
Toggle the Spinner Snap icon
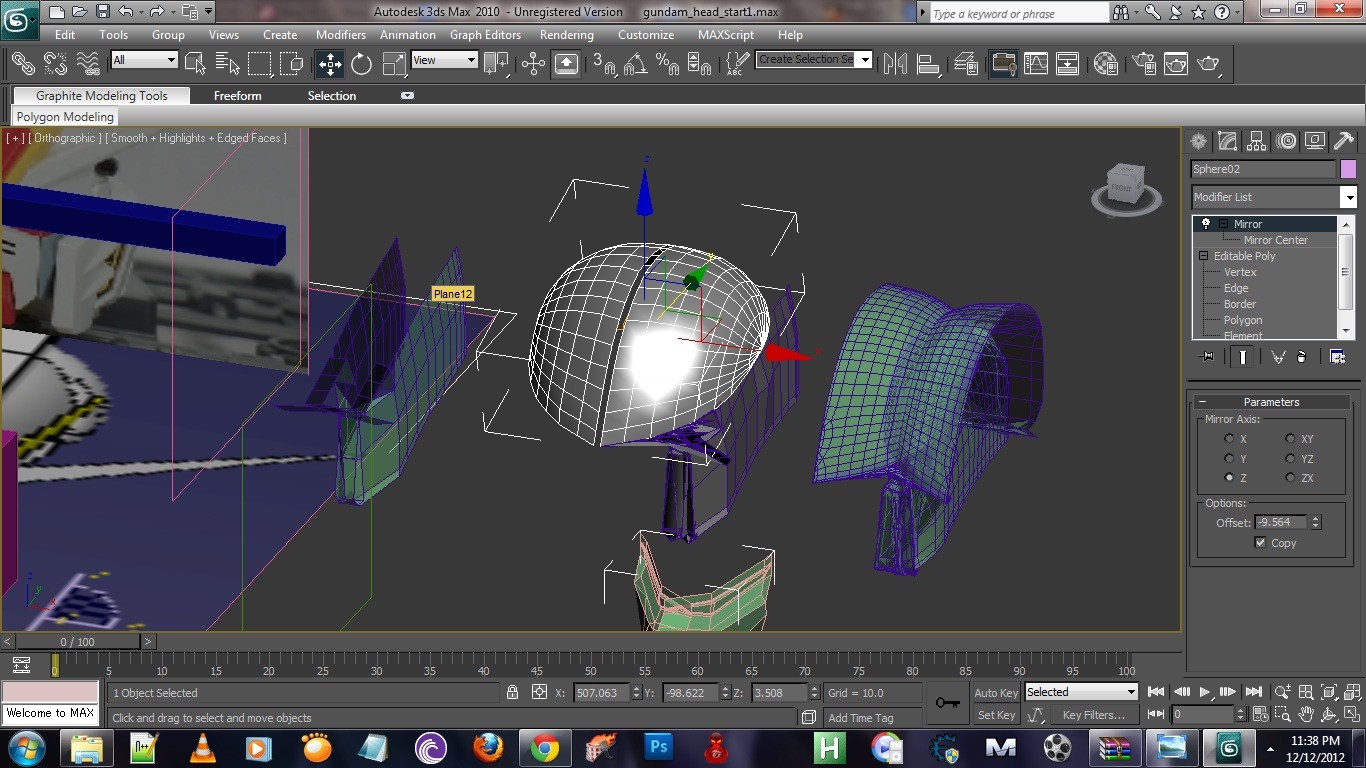(x=699, y=64)
